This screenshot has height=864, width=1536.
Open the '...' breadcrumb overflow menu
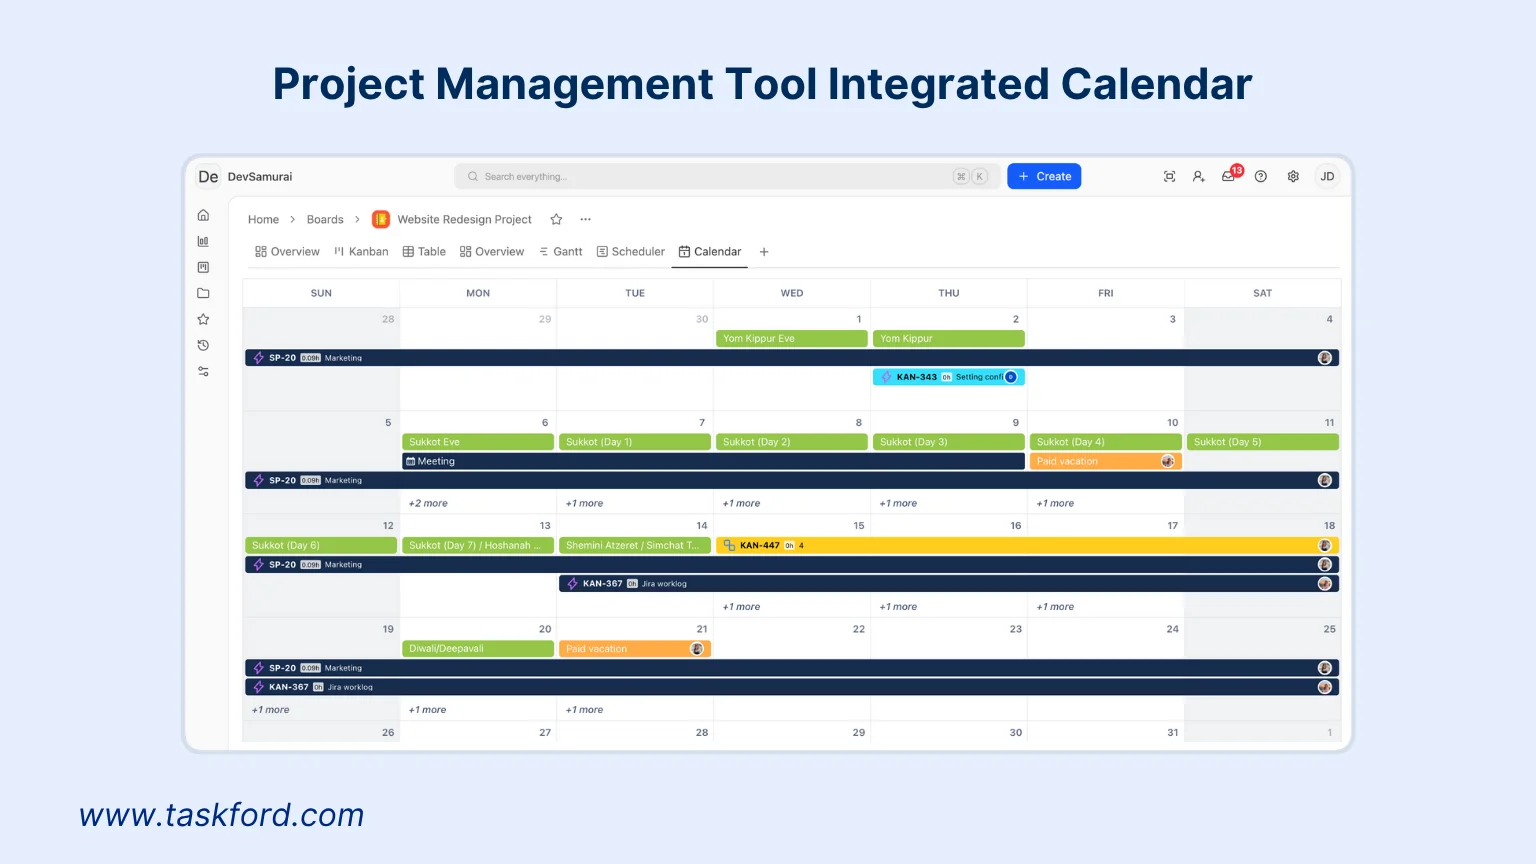585,219
